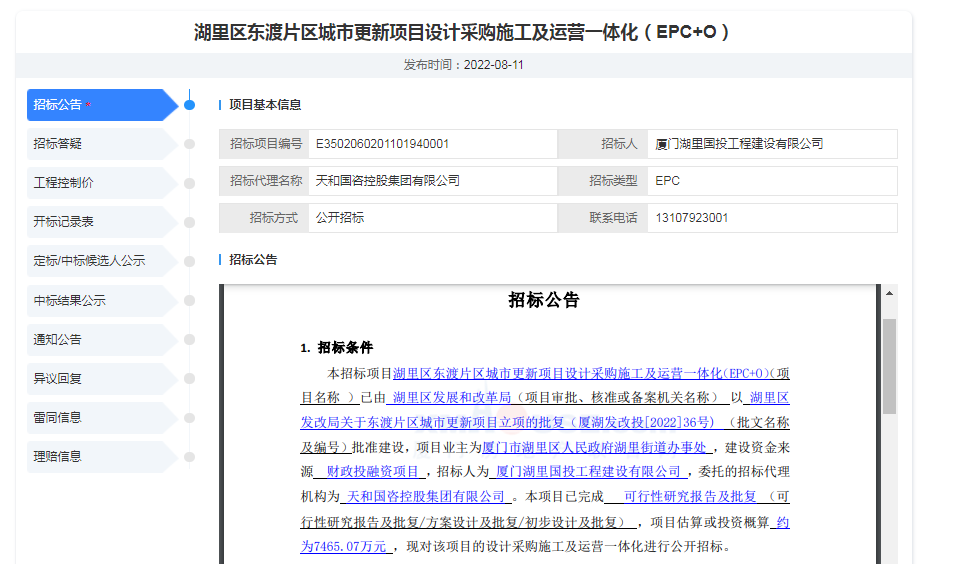Click the document scrollbar up arrow
Viewport: 962px width, 564px height.
[889, 293]
